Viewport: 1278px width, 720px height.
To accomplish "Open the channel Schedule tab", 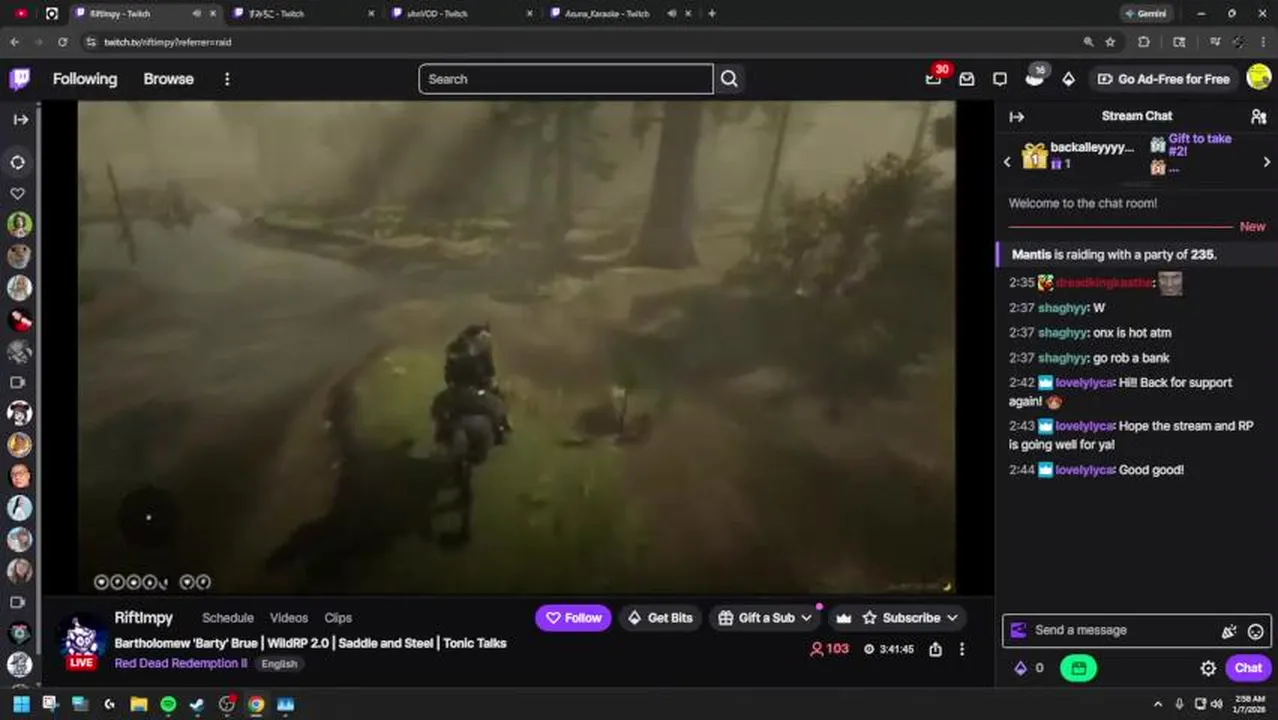I will click(x=228, y=618).
